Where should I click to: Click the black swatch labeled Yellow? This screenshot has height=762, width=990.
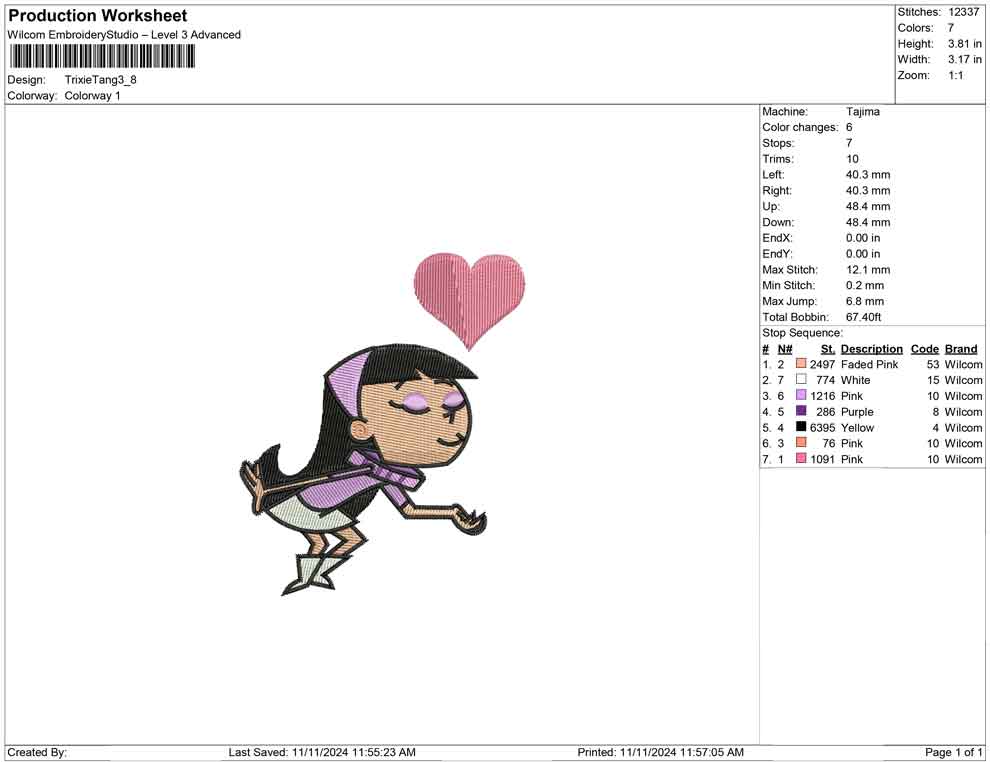tap(801, 427)
